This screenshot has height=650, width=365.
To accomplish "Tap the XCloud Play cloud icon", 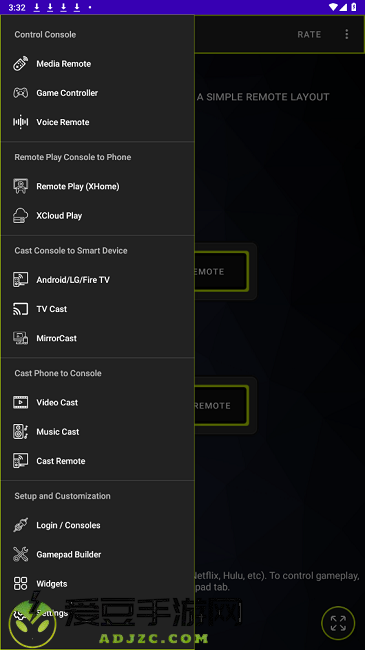I will click(x=20, y=216).
